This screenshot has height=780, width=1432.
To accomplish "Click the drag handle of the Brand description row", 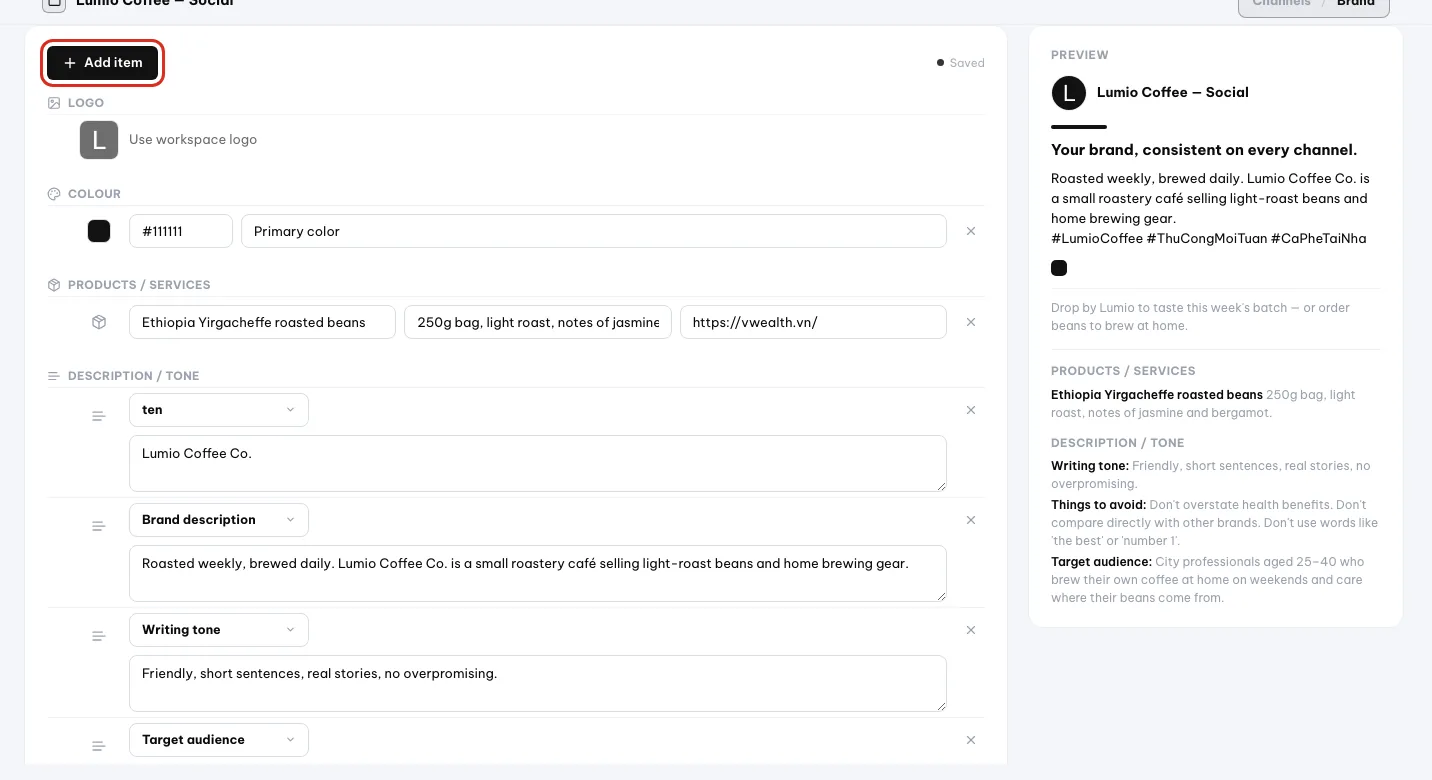I will point(99,526).
